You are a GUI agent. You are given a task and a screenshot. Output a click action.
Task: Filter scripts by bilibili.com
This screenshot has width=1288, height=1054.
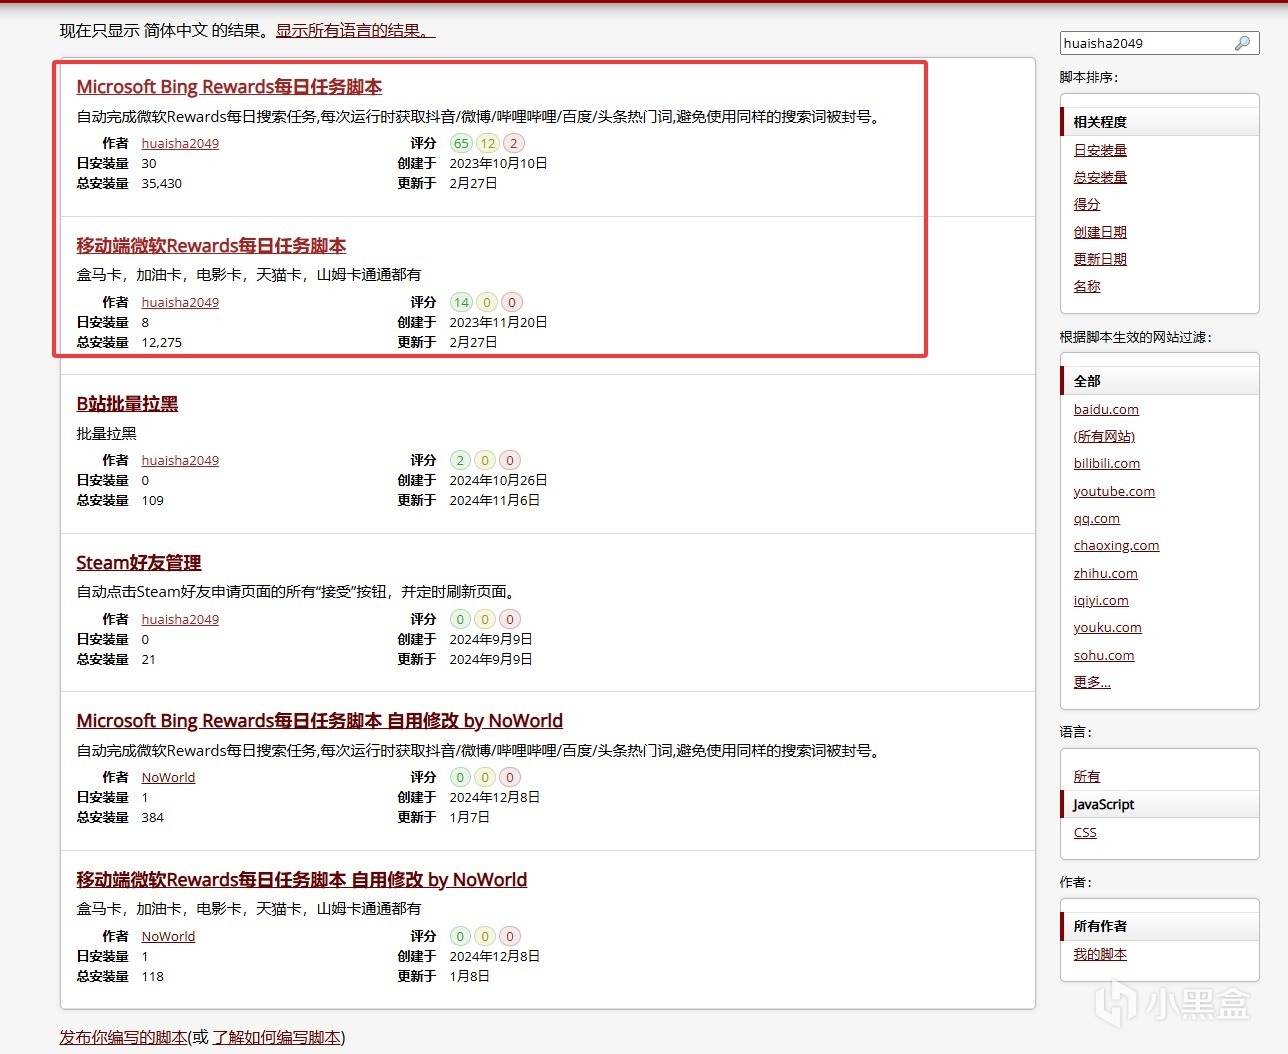pyautogui.click(x=1107, y=463)
